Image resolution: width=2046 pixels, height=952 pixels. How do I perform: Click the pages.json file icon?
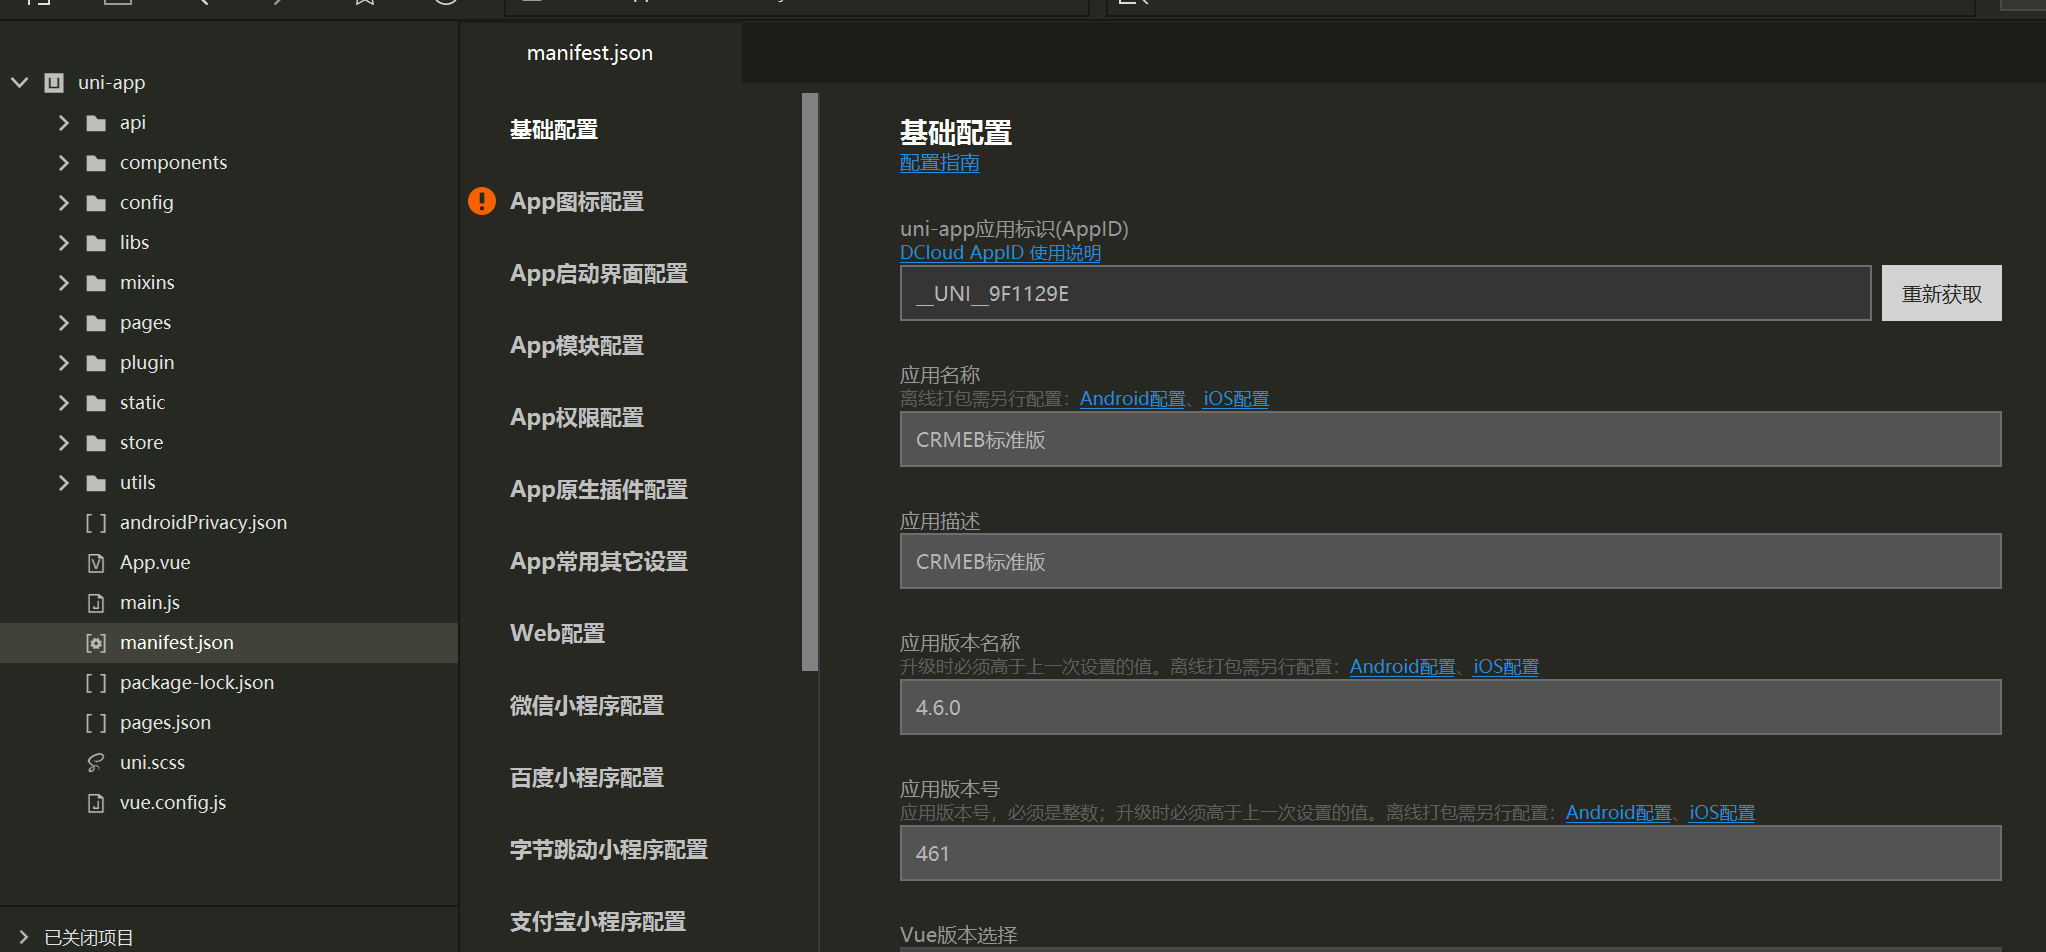[x=96, y=722]
